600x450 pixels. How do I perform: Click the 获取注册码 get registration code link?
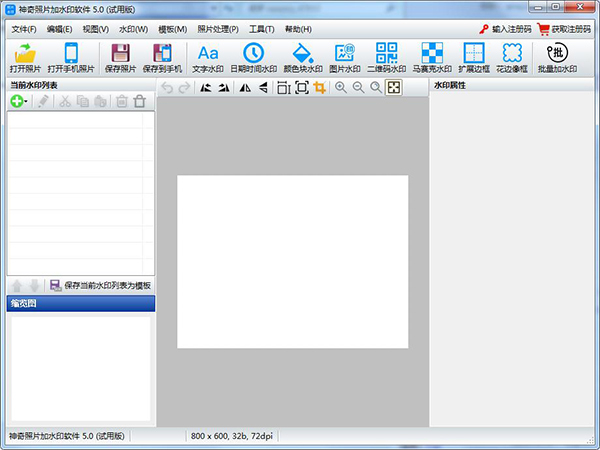(x=566, y=29)
